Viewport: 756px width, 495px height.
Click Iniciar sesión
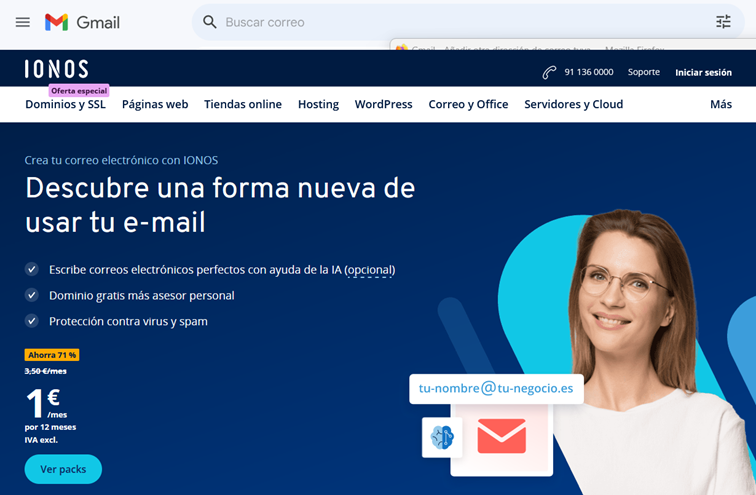coord(703,72)
